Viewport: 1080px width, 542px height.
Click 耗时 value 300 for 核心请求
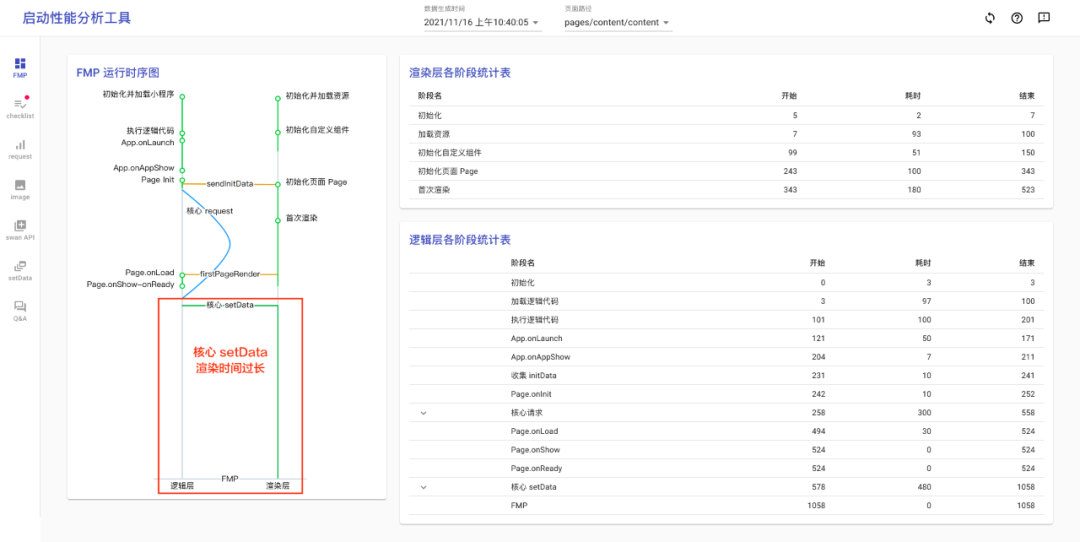click(x=924, y=413)
